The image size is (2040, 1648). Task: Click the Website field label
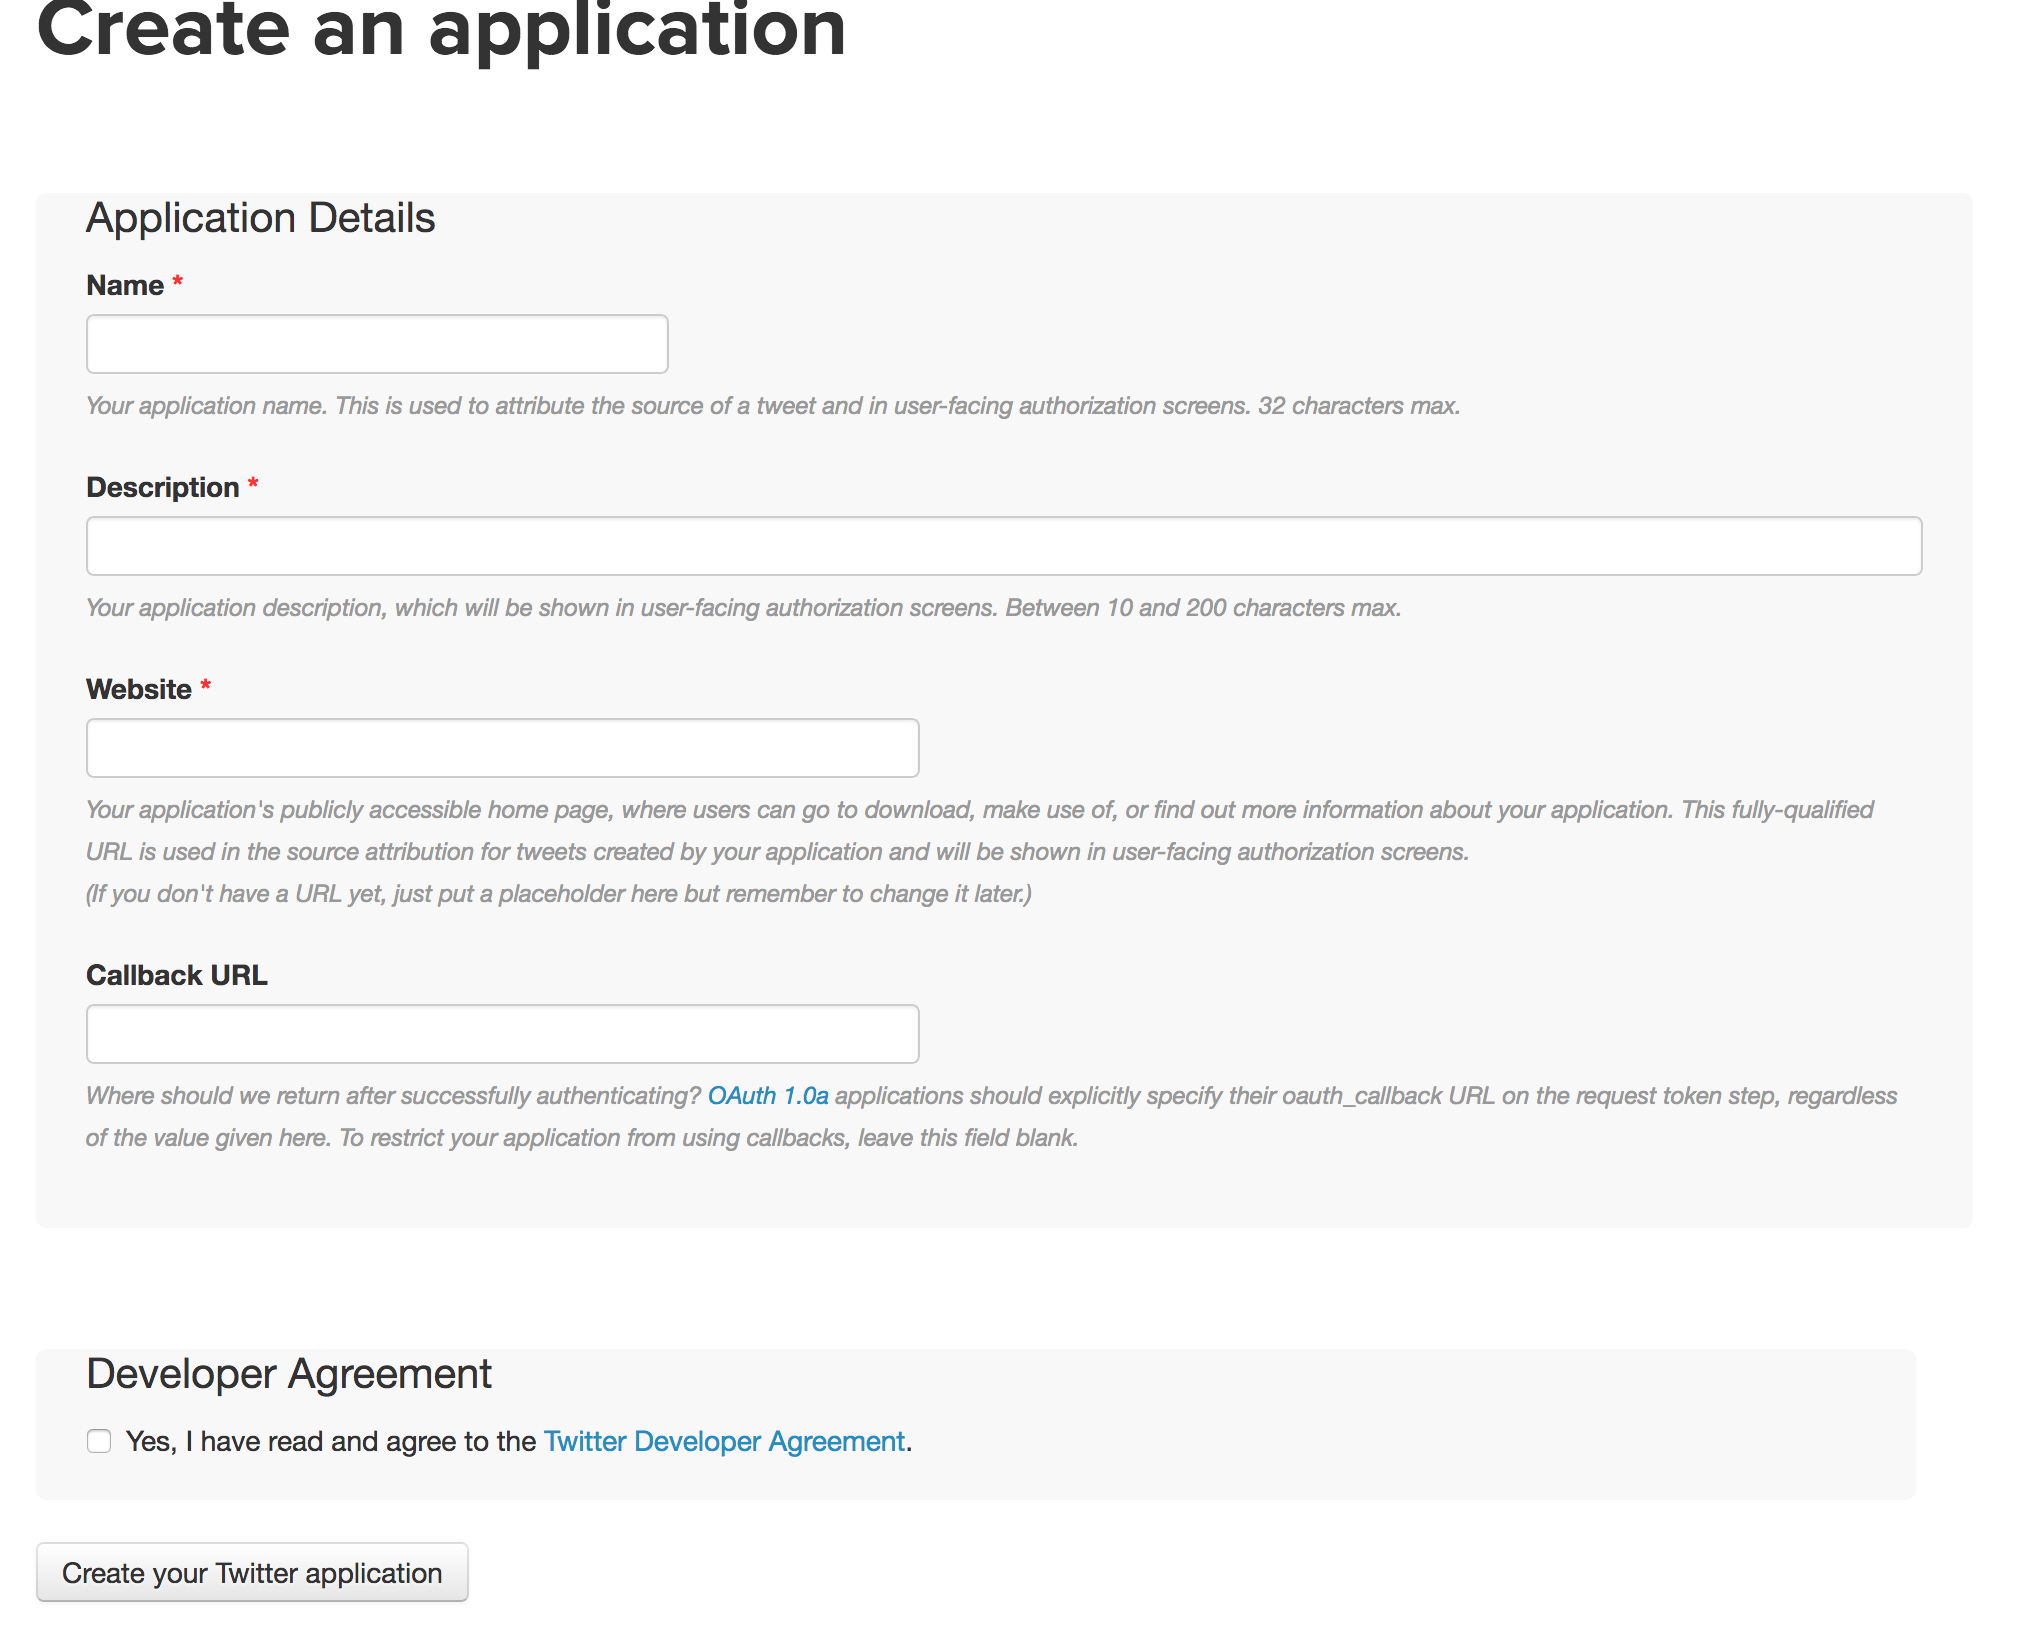click(138, 689)
